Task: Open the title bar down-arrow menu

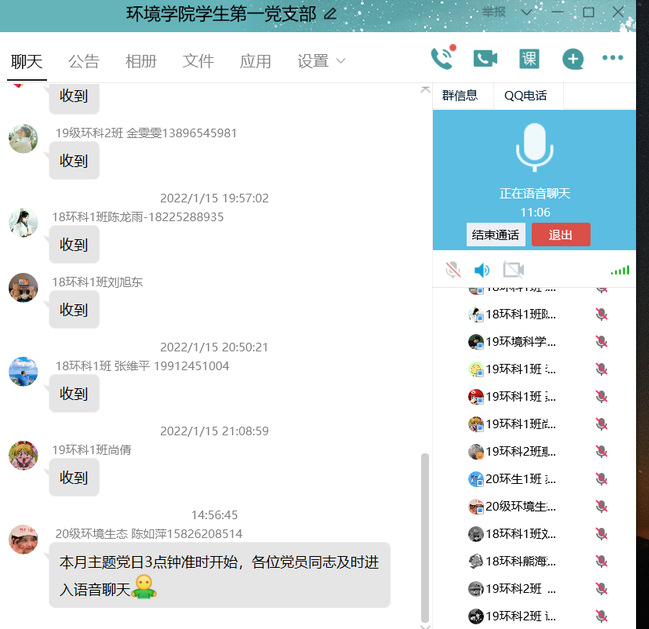Action: click(528, 13)
